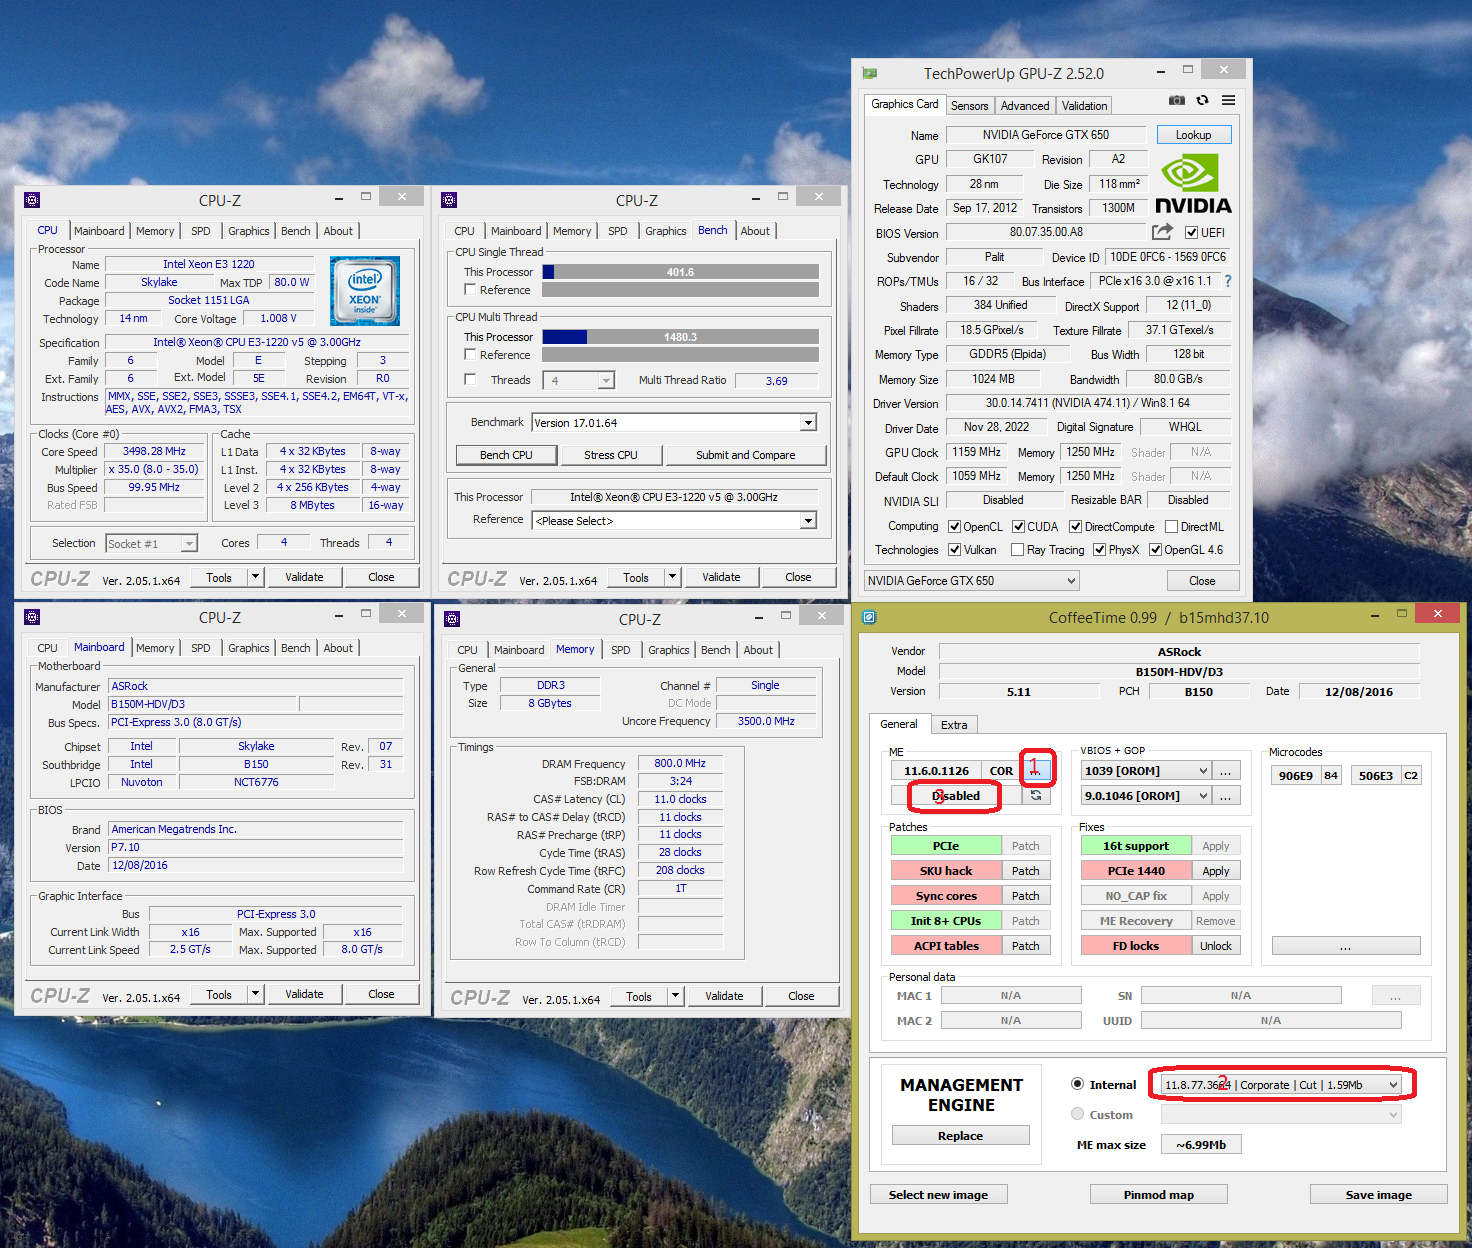
Task: Click the Bus Interface question mark icon
Action: tap(1228, 281)
